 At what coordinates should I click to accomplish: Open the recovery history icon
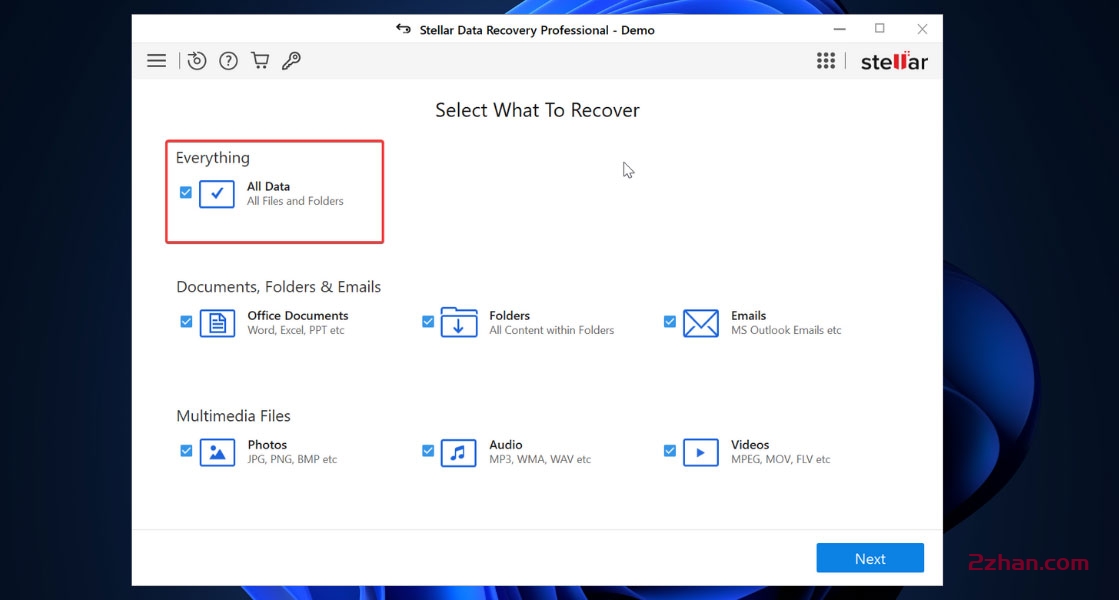(196, 60)
